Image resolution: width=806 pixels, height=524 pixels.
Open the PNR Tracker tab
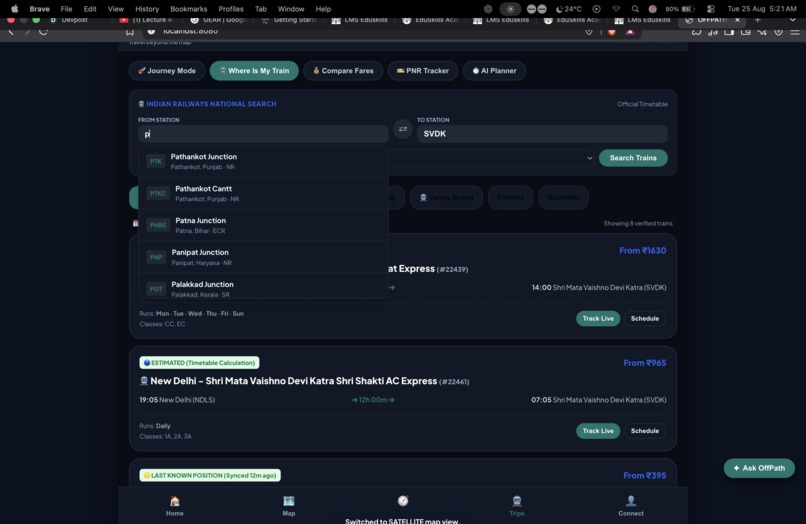tap(423, 71)
